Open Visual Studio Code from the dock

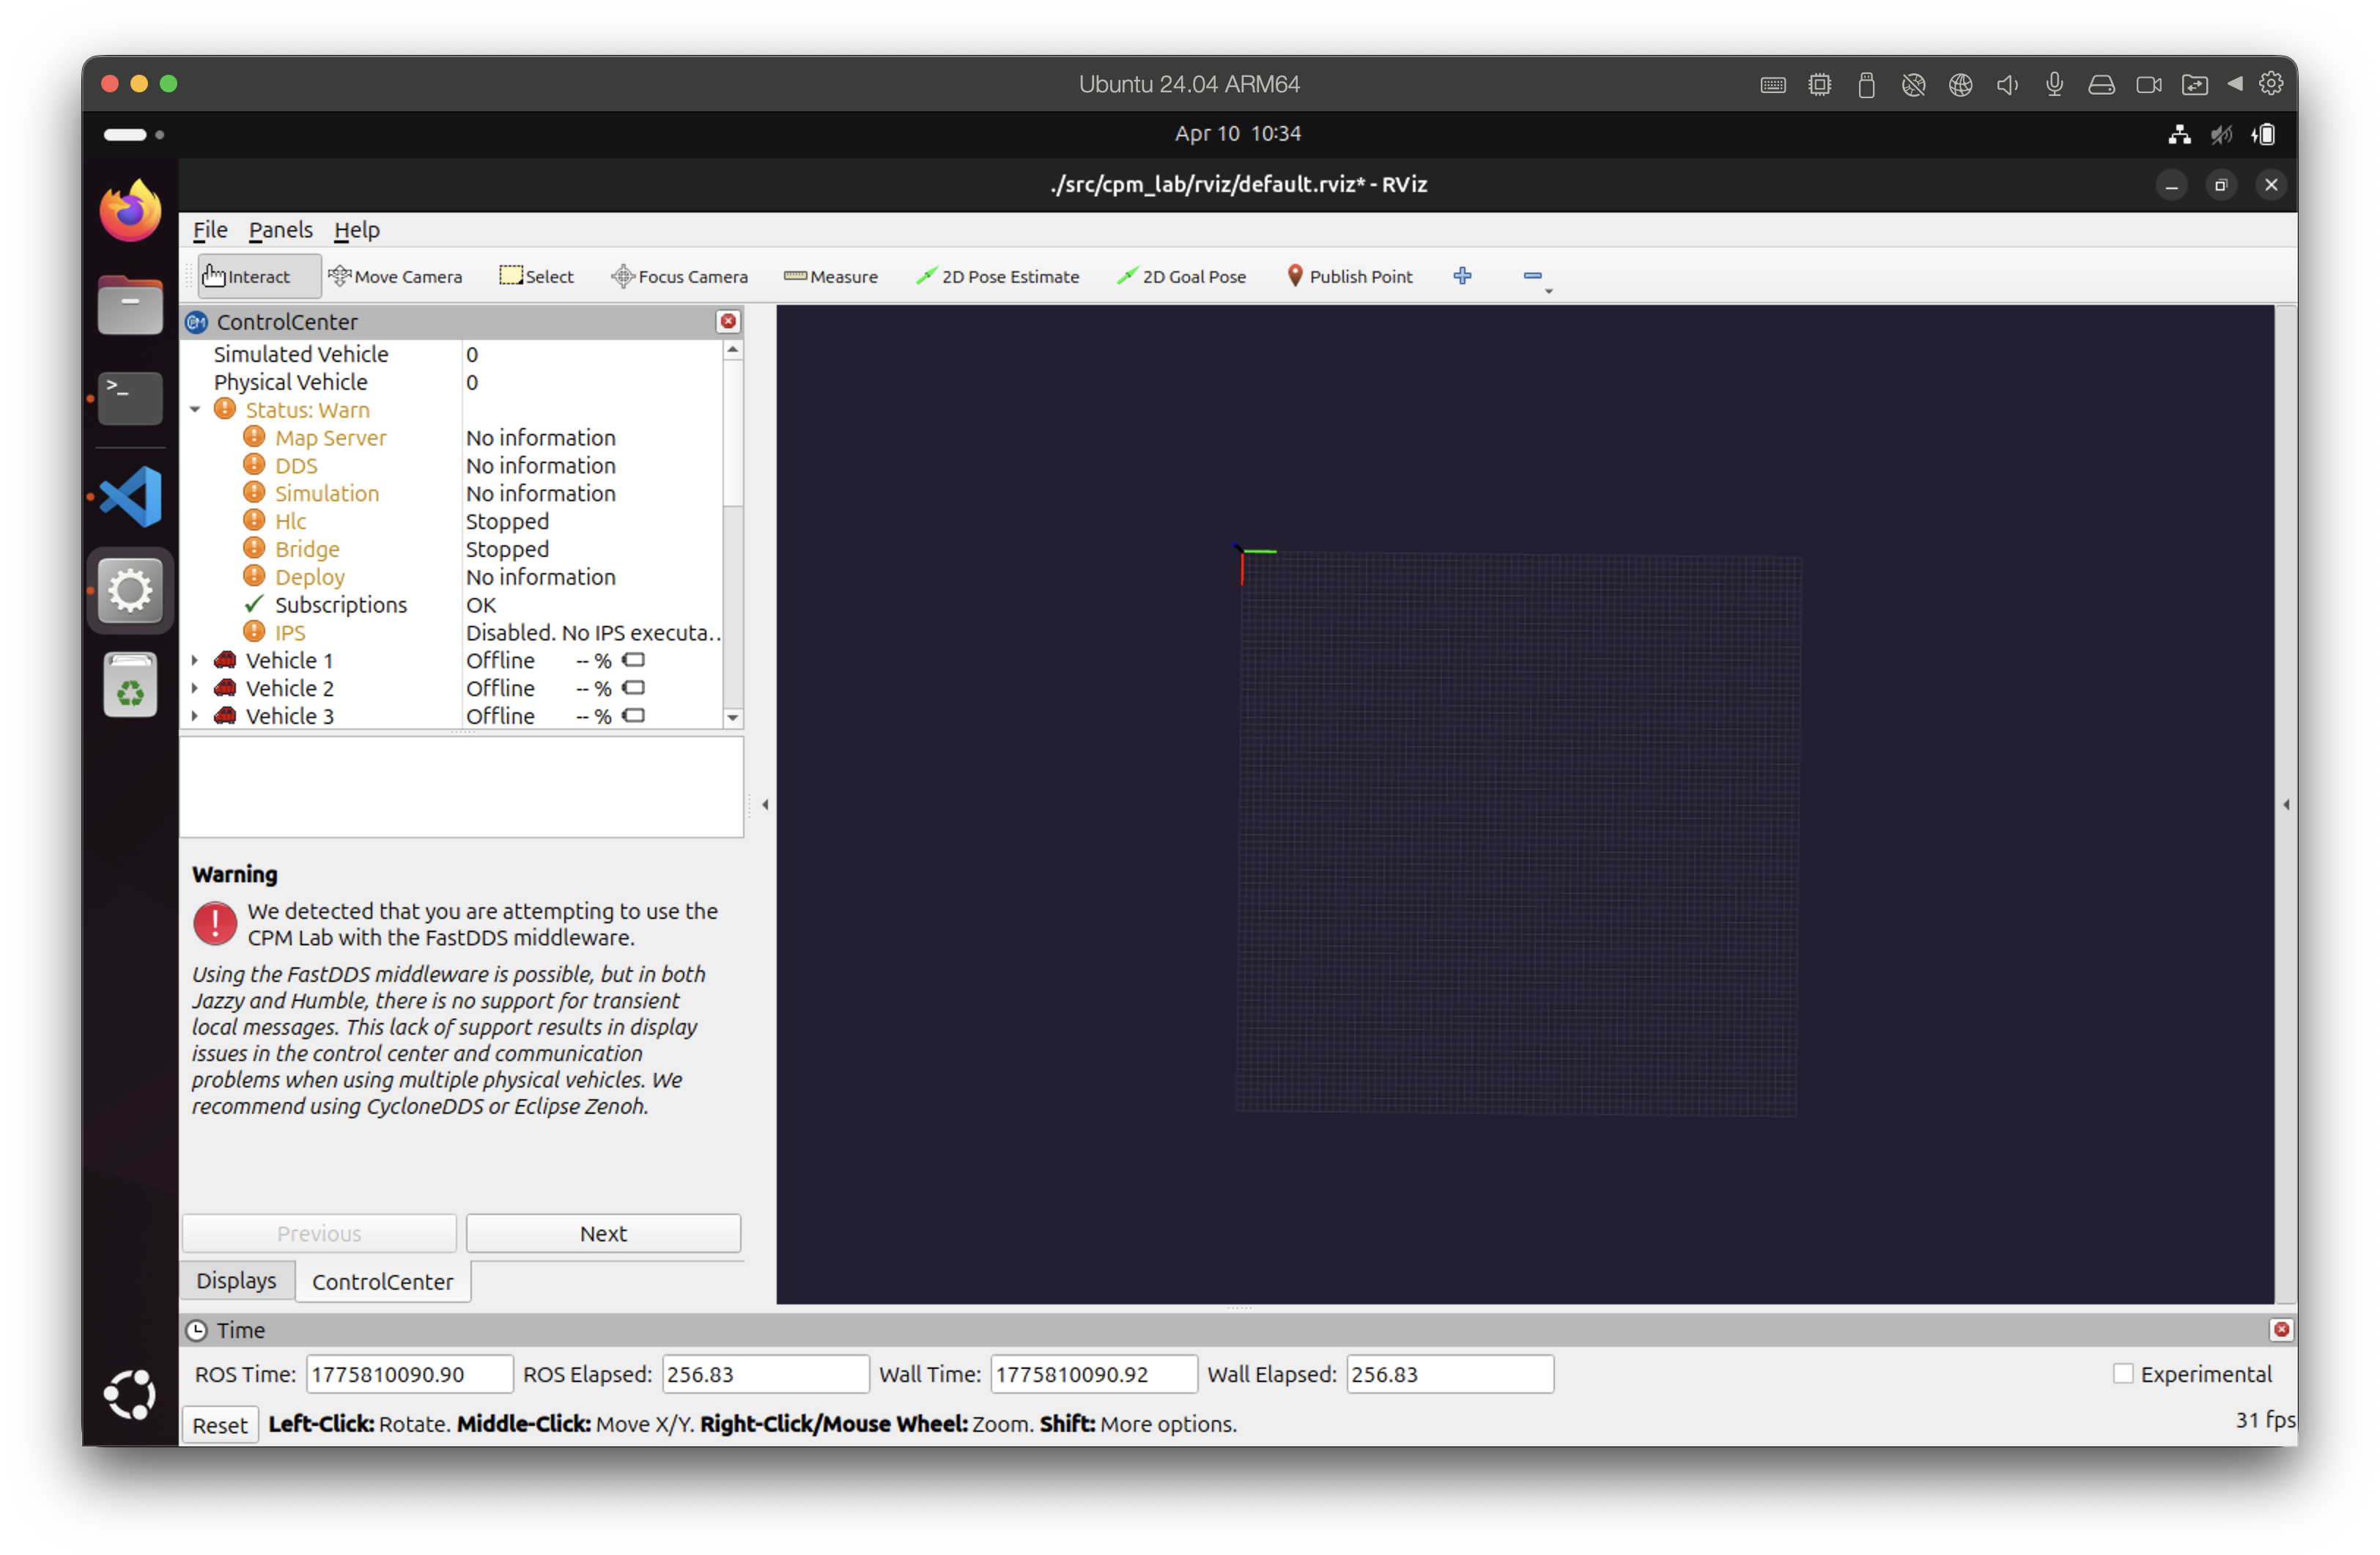(130, 496)
